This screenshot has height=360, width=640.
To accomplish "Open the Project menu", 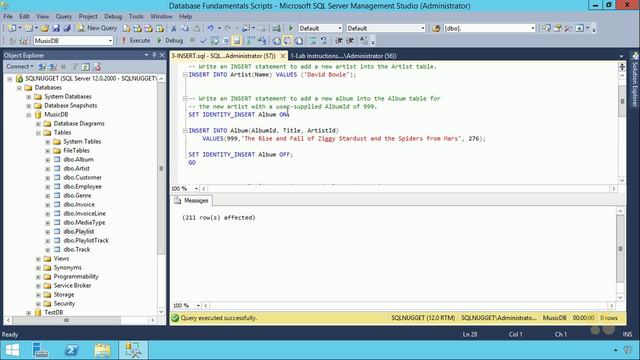I will point(88,16).
